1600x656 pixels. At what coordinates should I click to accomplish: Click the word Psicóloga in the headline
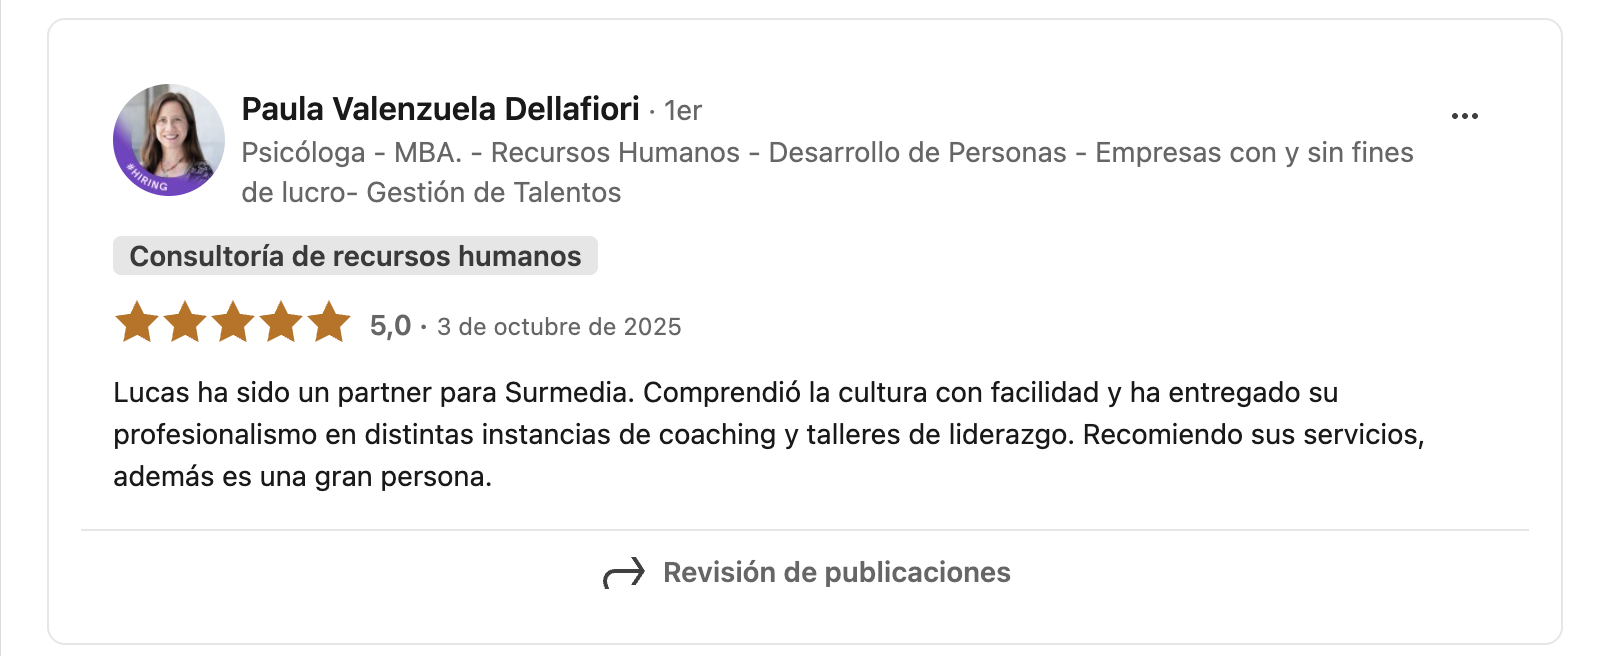coord(303,153)
